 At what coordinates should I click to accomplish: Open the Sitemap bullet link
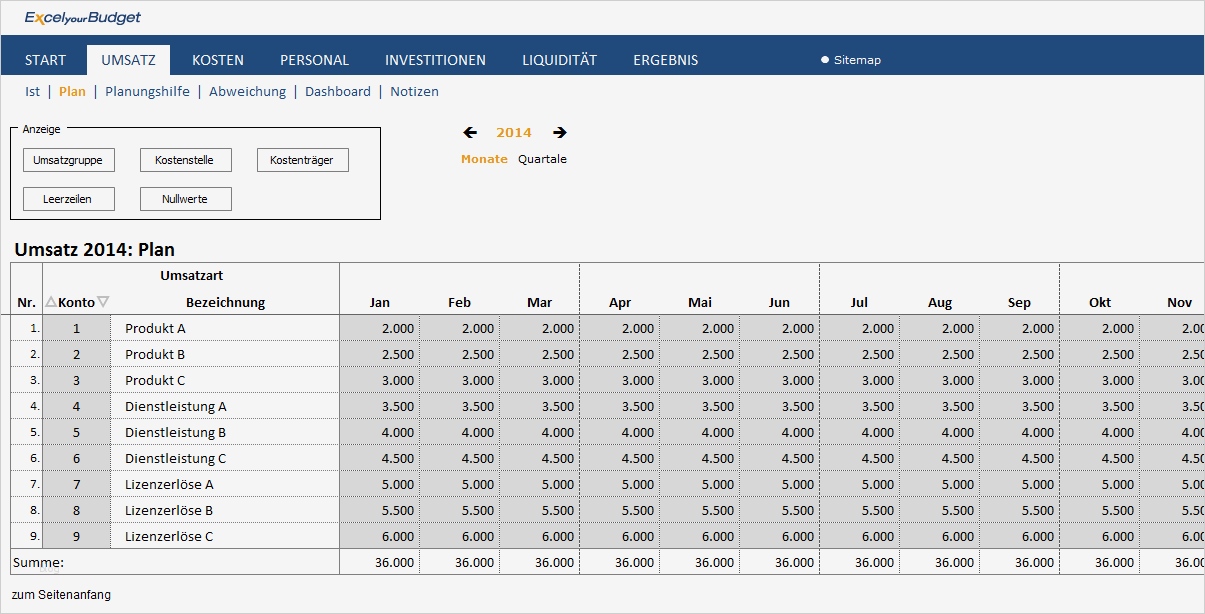[x=851, y=60]
